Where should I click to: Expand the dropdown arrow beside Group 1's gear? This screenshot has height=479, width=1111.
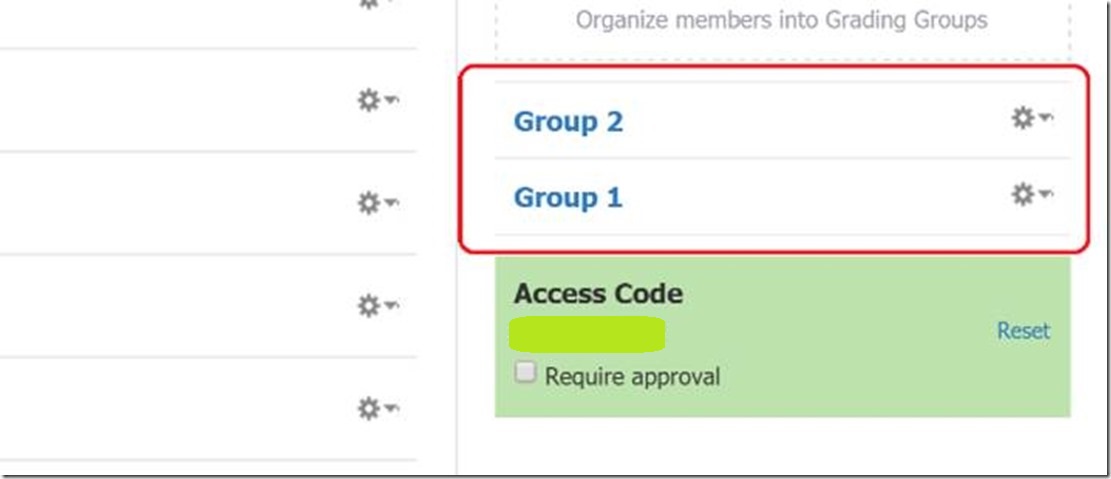(x=1045, y=195)
